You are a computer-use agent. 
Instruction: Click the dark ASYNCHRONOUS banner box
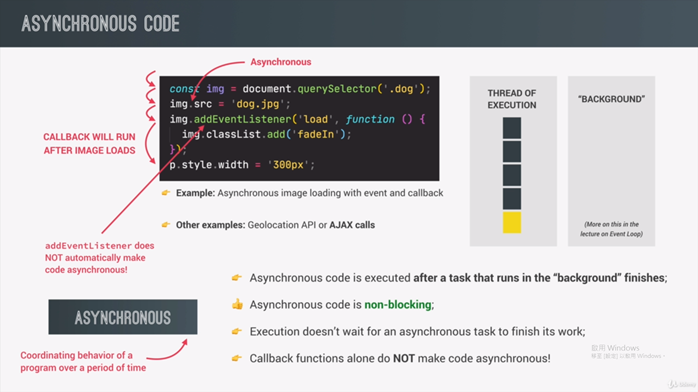123,317
